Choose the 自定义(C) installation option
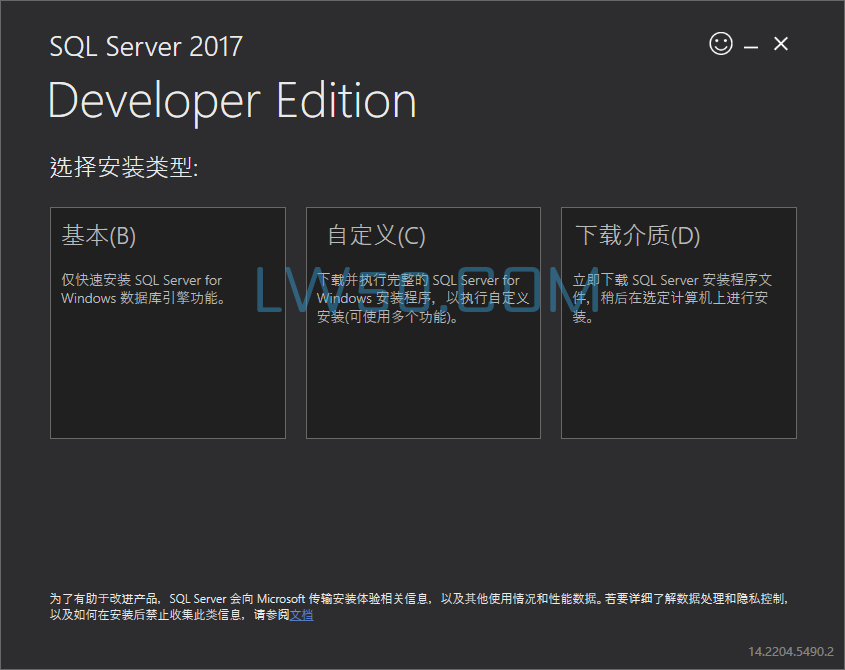 pyautogui.click(x=423, y=322)
